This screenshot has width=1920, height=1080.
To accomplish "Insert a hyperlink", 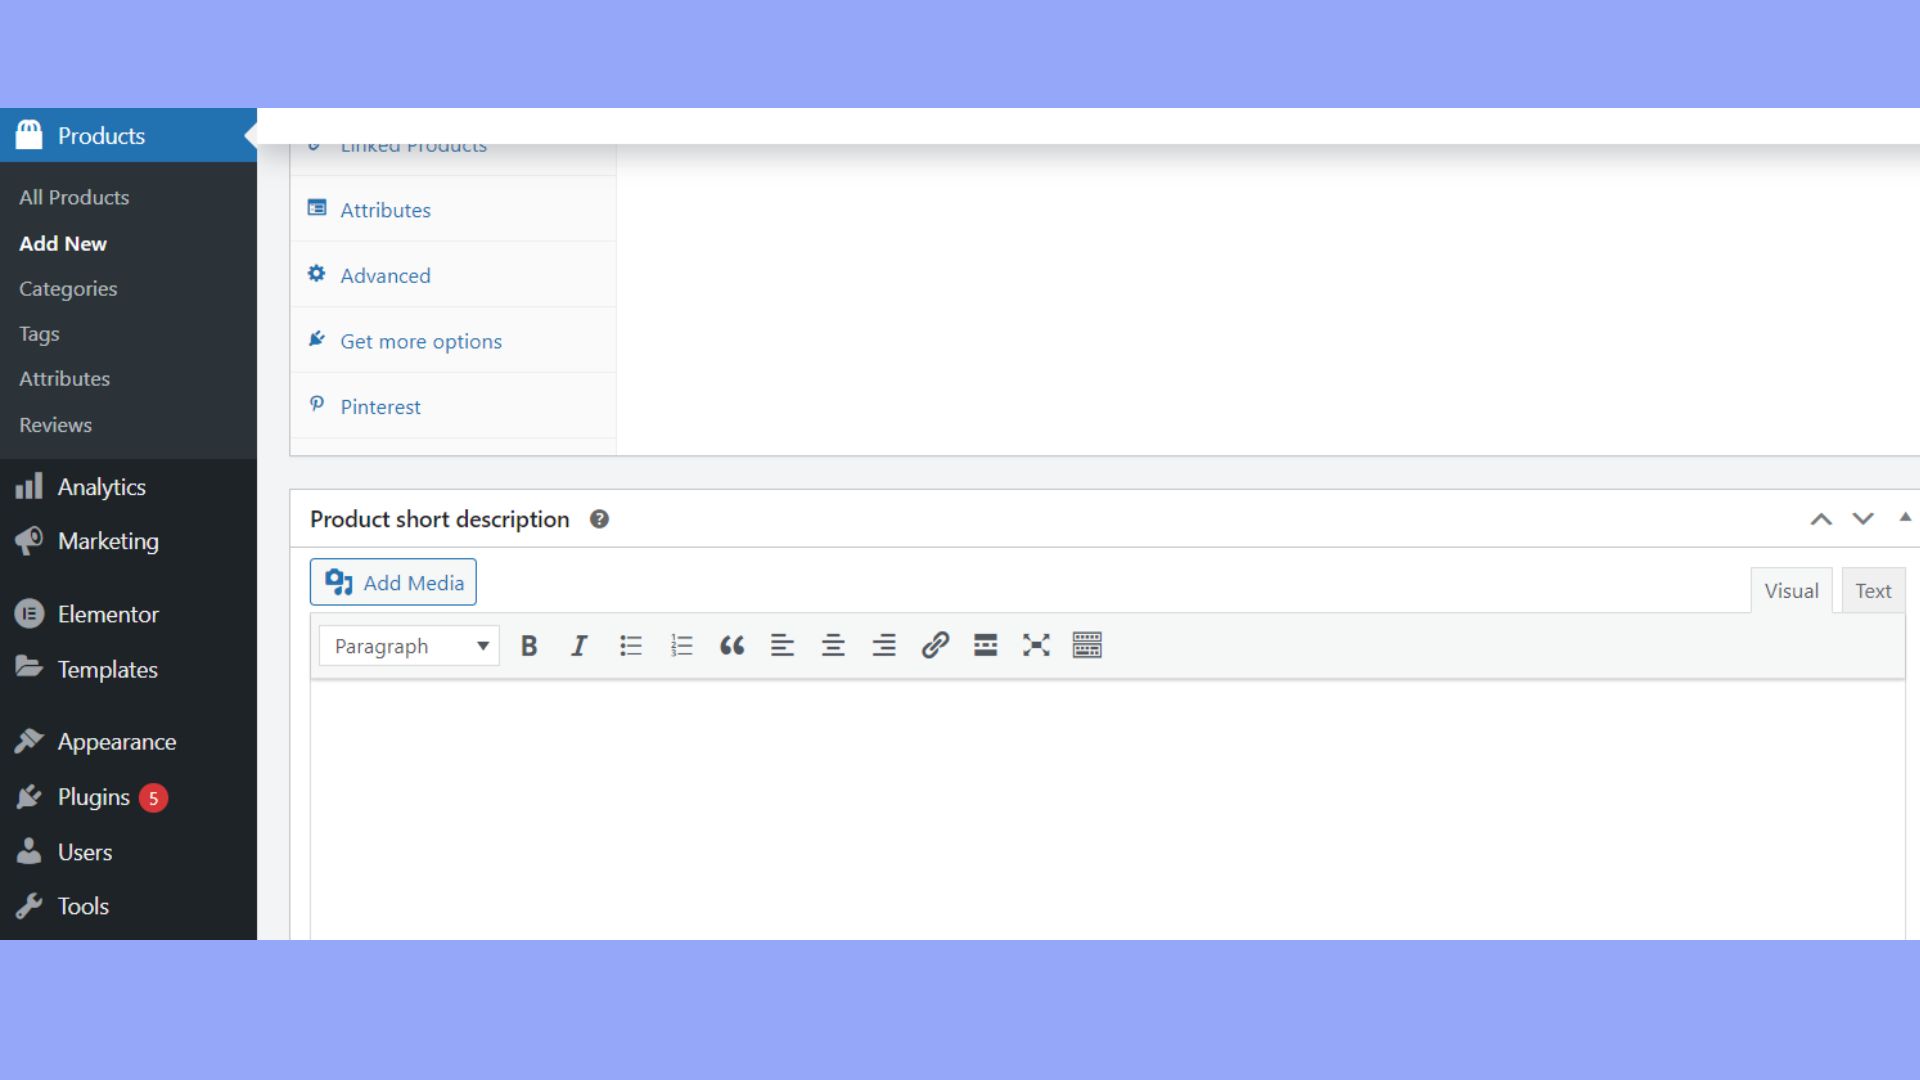I will (x=934, y=645).
